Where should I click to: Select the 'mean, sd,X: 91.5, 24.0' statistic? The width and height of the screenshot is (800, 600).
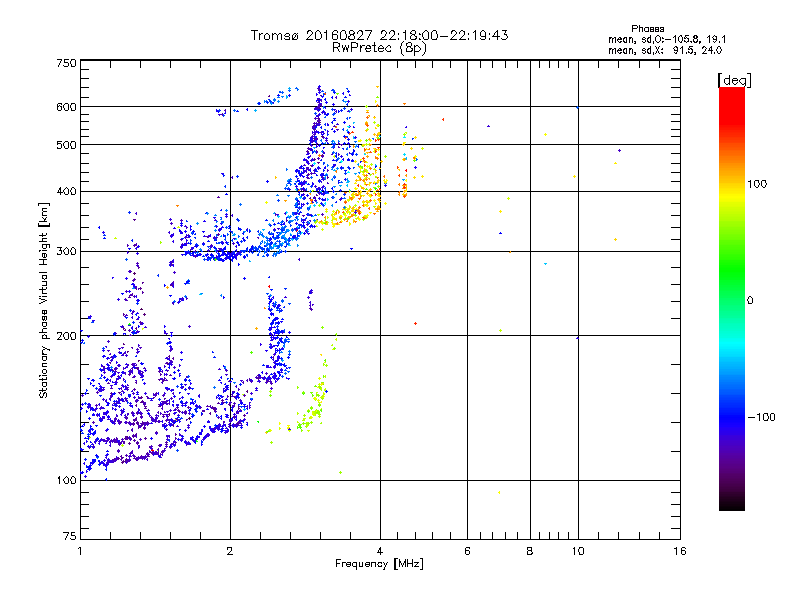pyautogui.click(x=665, y=50)
